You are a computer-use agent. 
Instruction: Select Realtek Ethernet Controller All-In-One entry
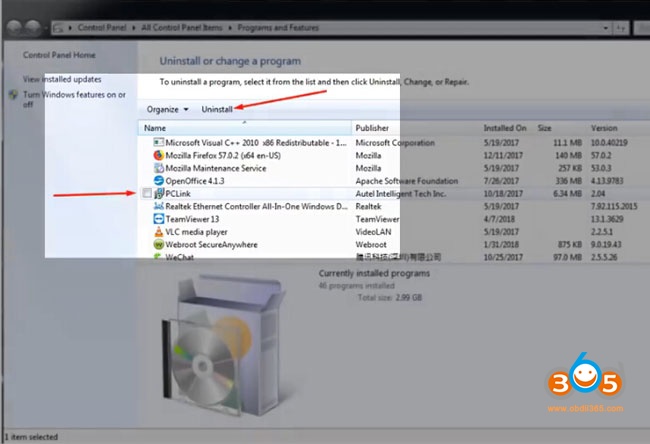[256, 206]
